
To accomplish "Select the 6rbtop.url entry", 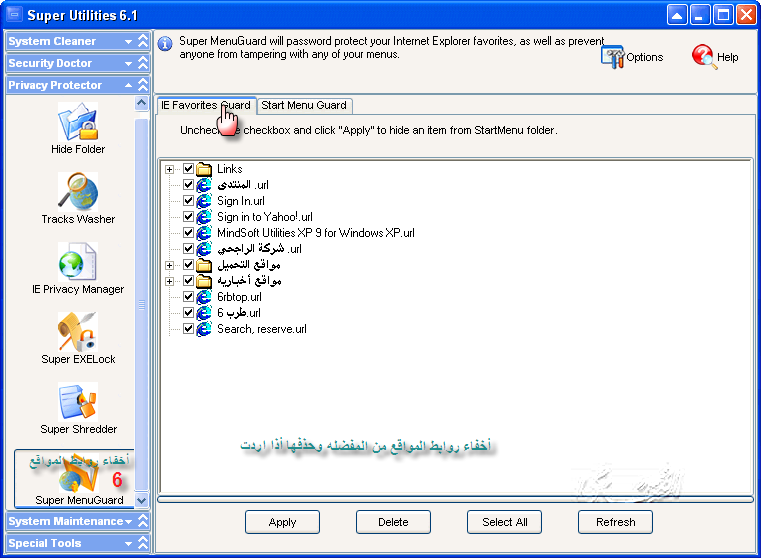I will pos(239,297).
